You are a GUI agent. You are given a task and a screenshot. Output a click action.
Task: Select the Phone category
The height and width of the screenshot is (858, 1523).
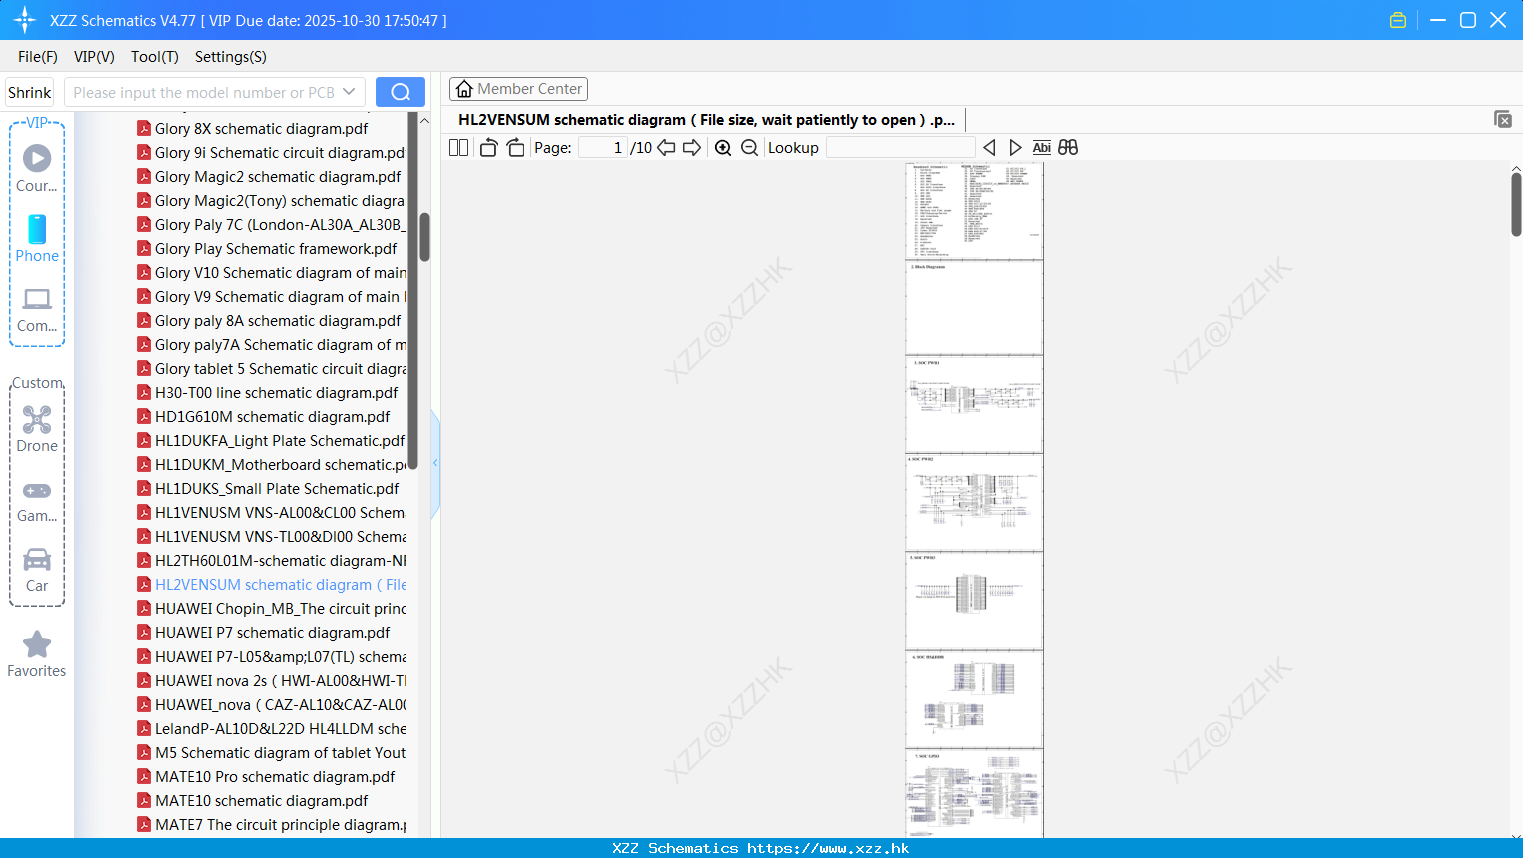37,238
